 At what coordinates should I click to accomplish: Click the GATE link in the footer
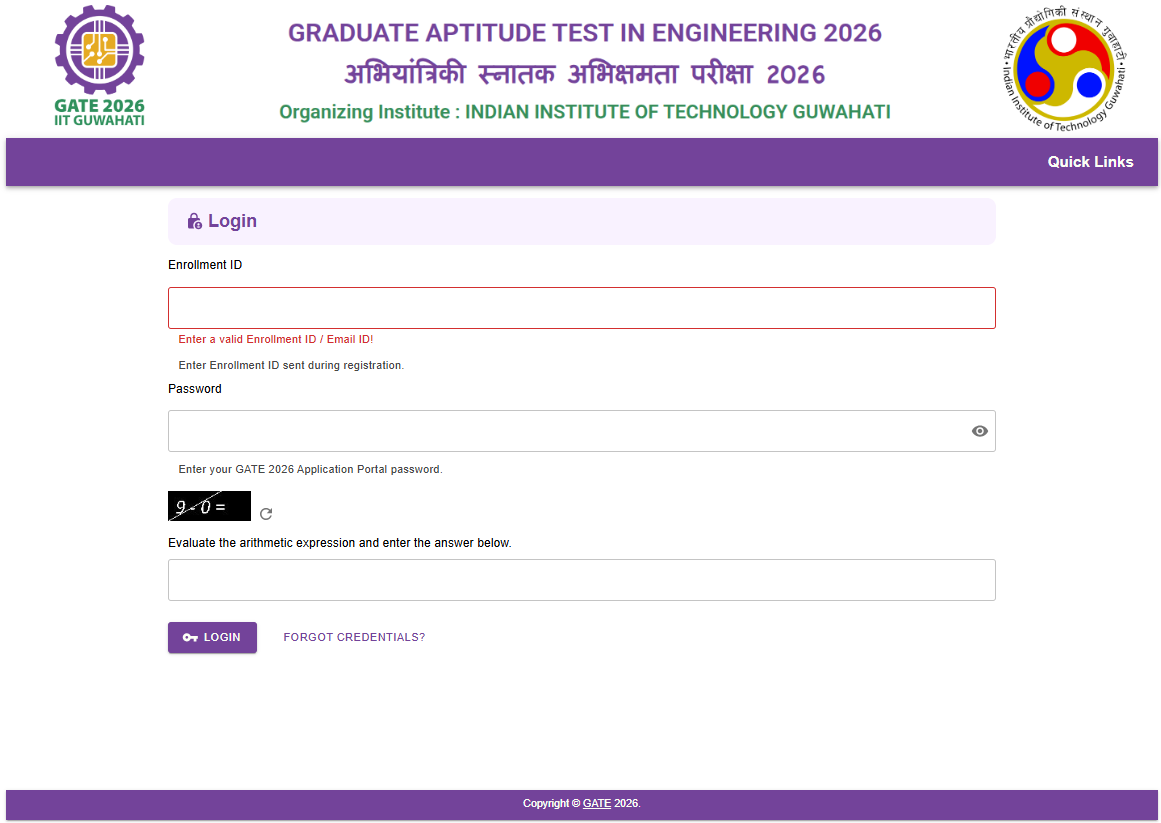[597, 803]
